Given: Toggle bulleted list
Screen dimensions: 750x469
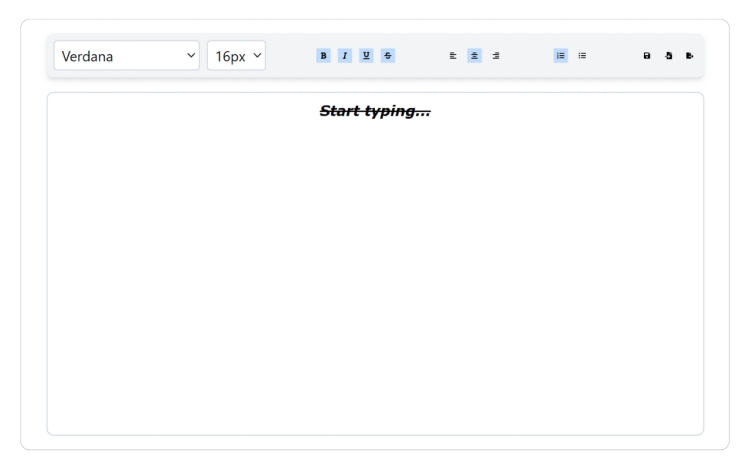Looking at the screenshot, I should pyautogui.click(x=582, y=55).
